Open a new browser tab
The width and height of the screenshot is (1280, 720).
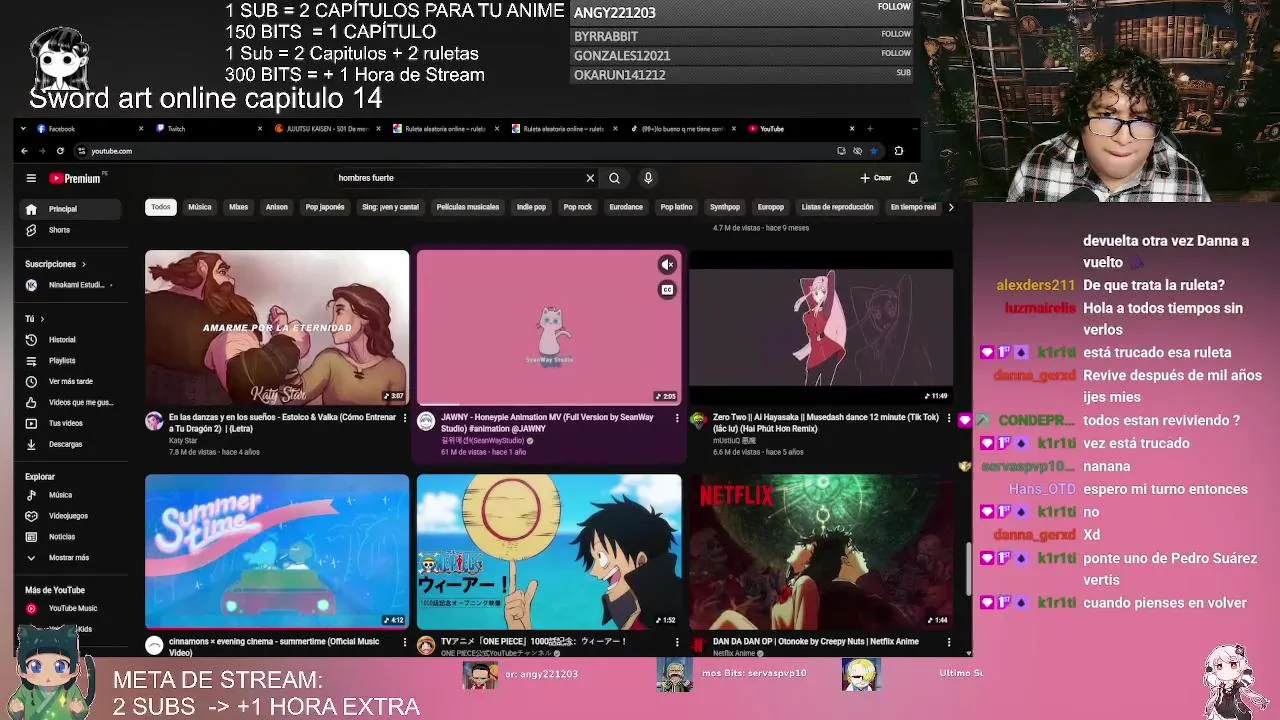tap(870, 129)
